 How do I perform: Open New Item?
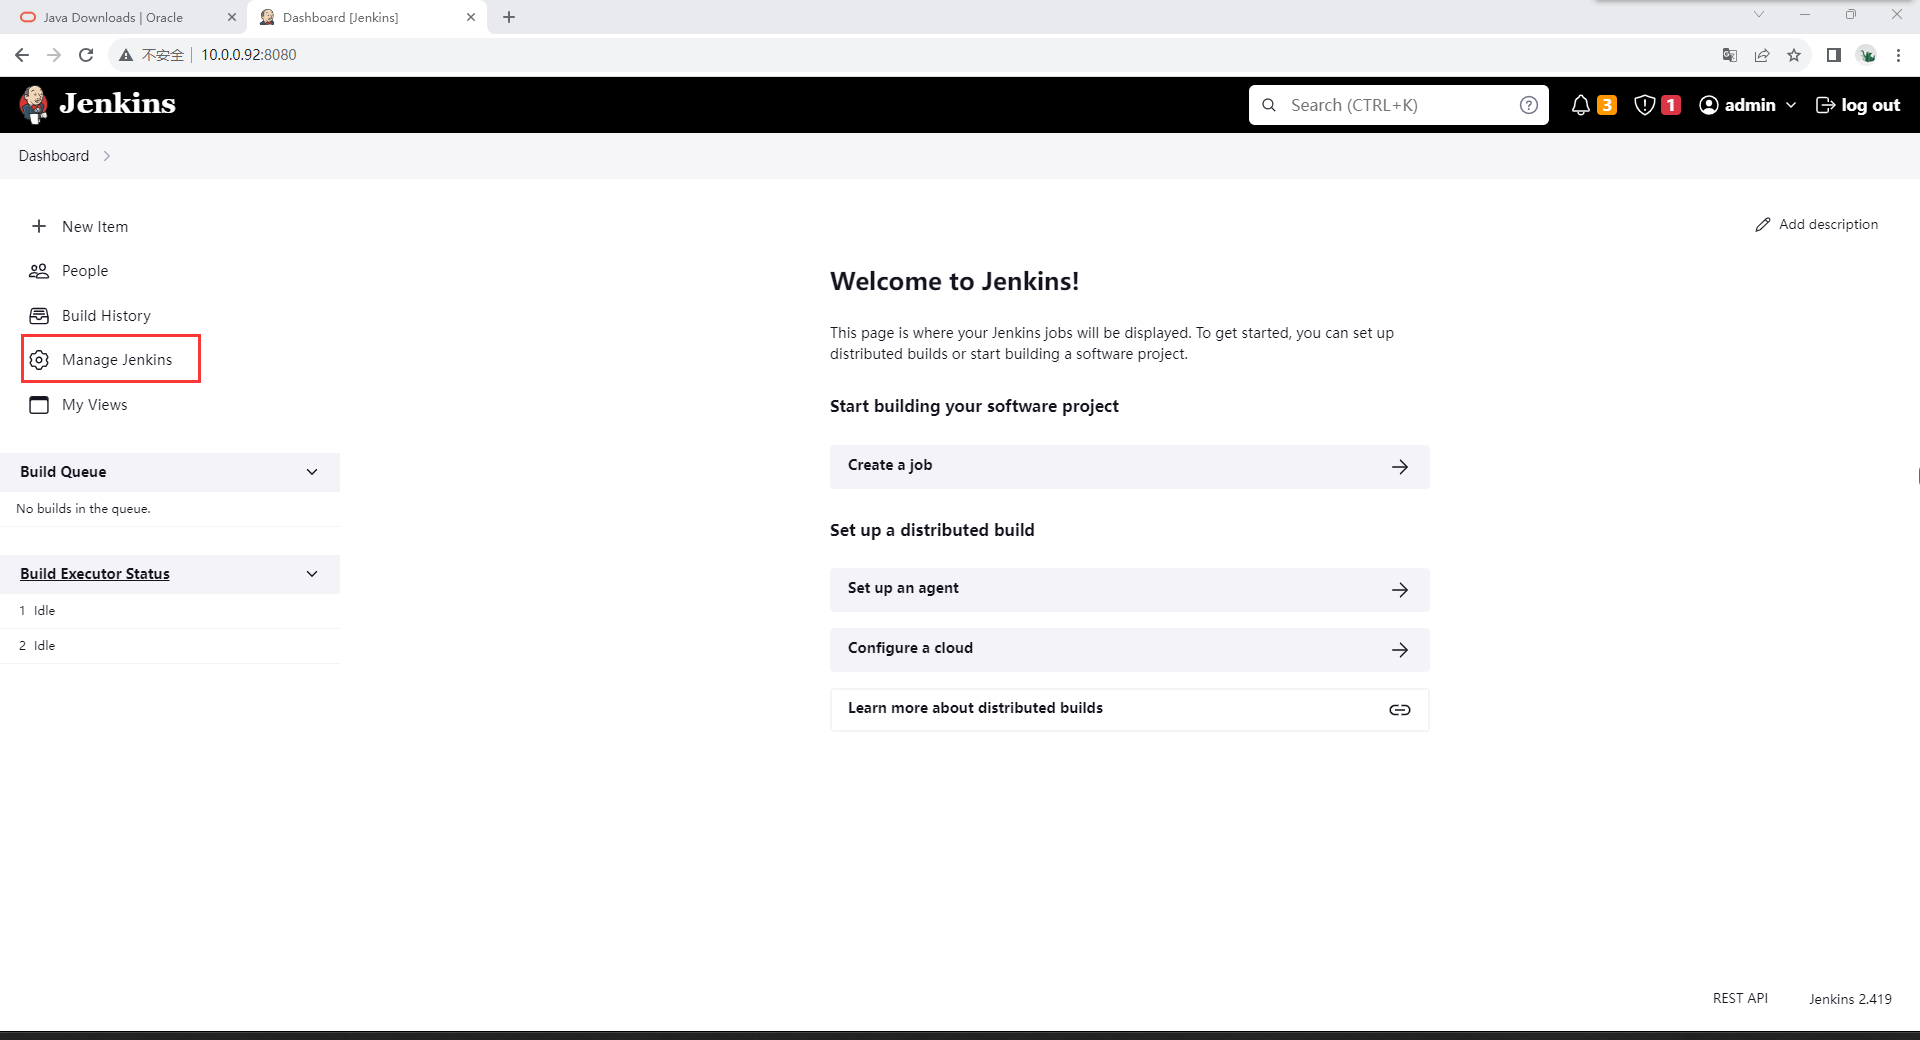pyautogui.click(x=95, y=226)
